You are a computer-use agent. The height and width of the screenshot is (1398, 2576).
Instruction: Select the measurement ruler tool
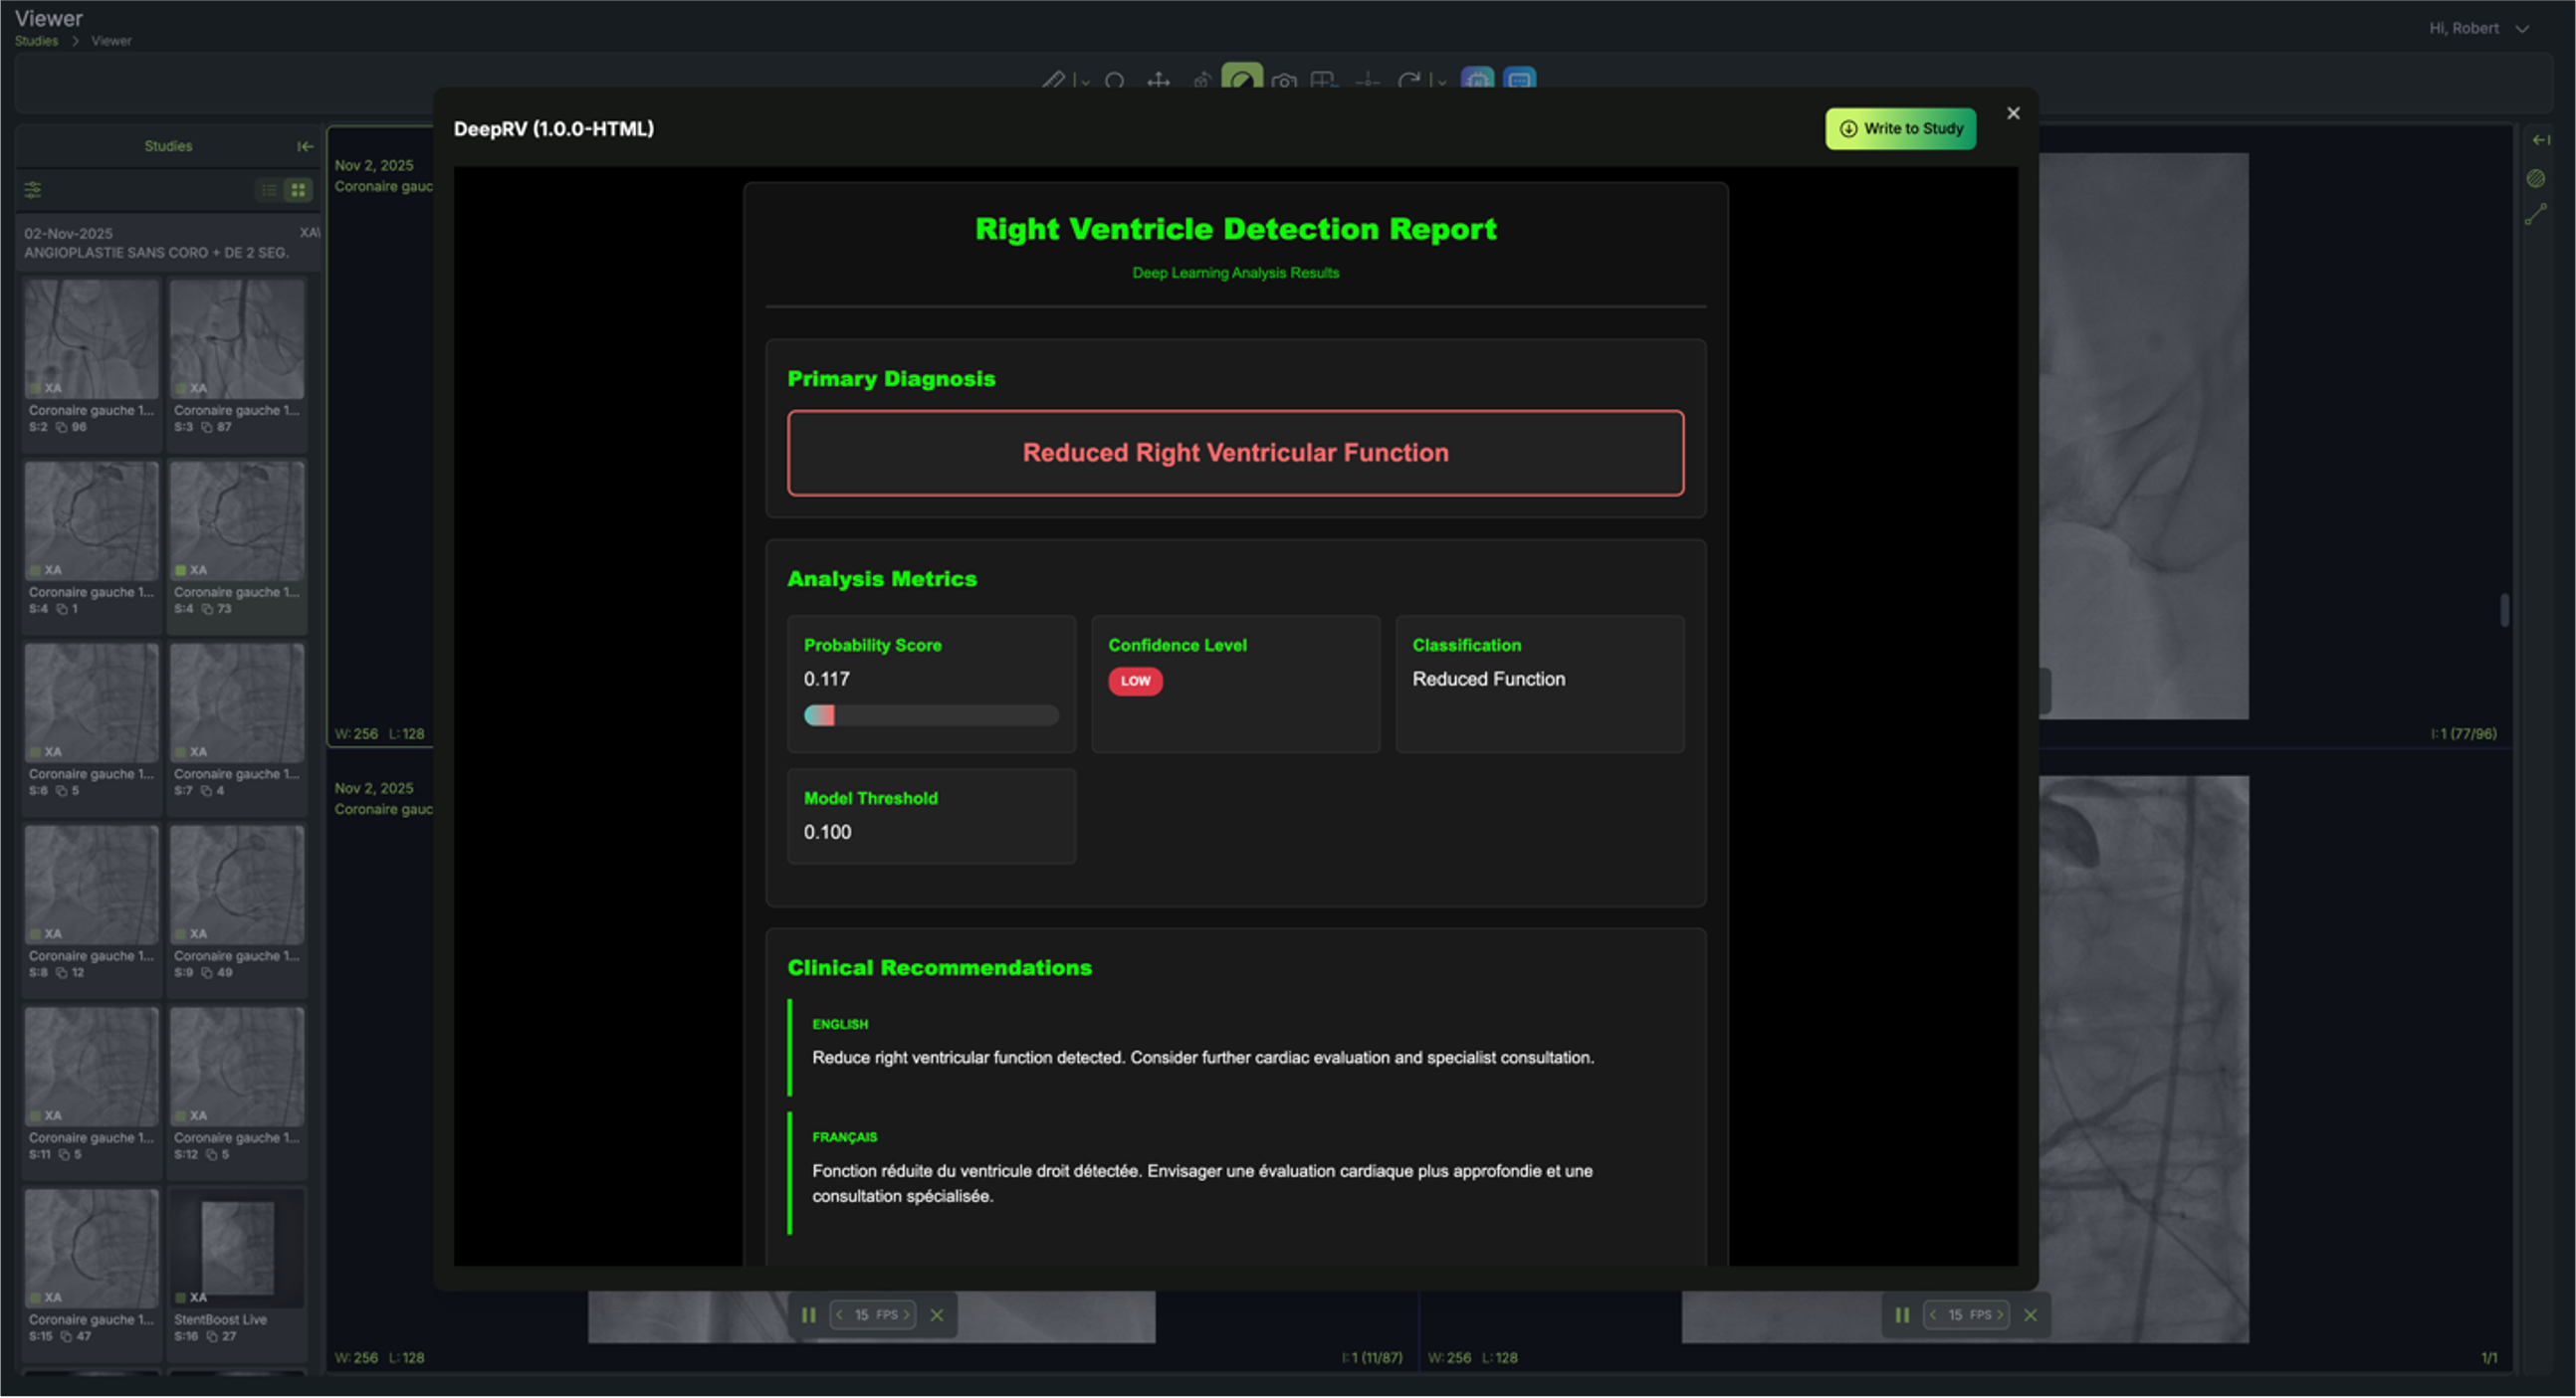point(1055,82)
